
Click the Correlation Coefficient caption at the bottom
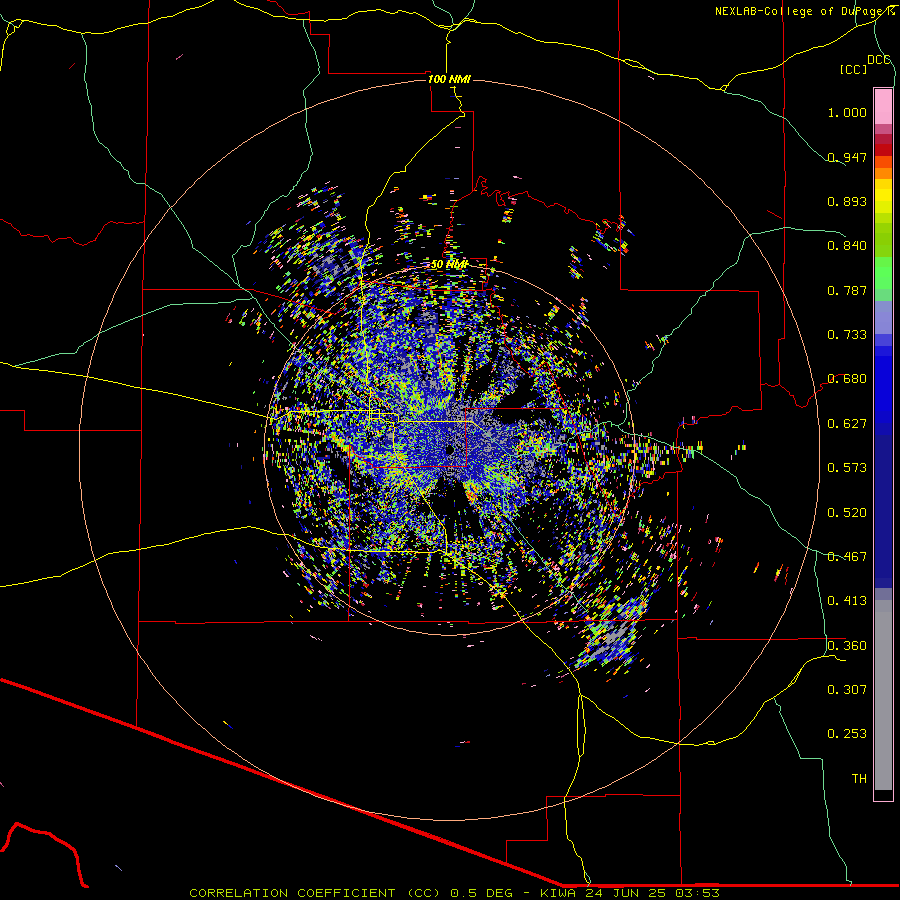[454, 893]
